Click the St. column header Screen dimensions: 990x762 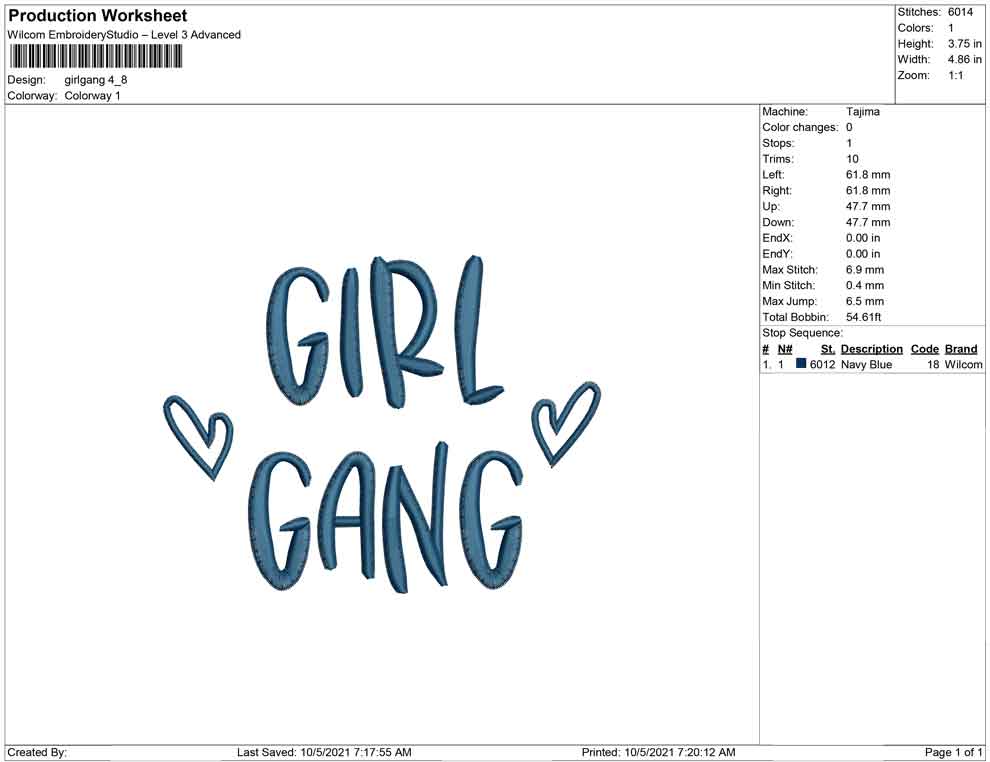point(827,349)
